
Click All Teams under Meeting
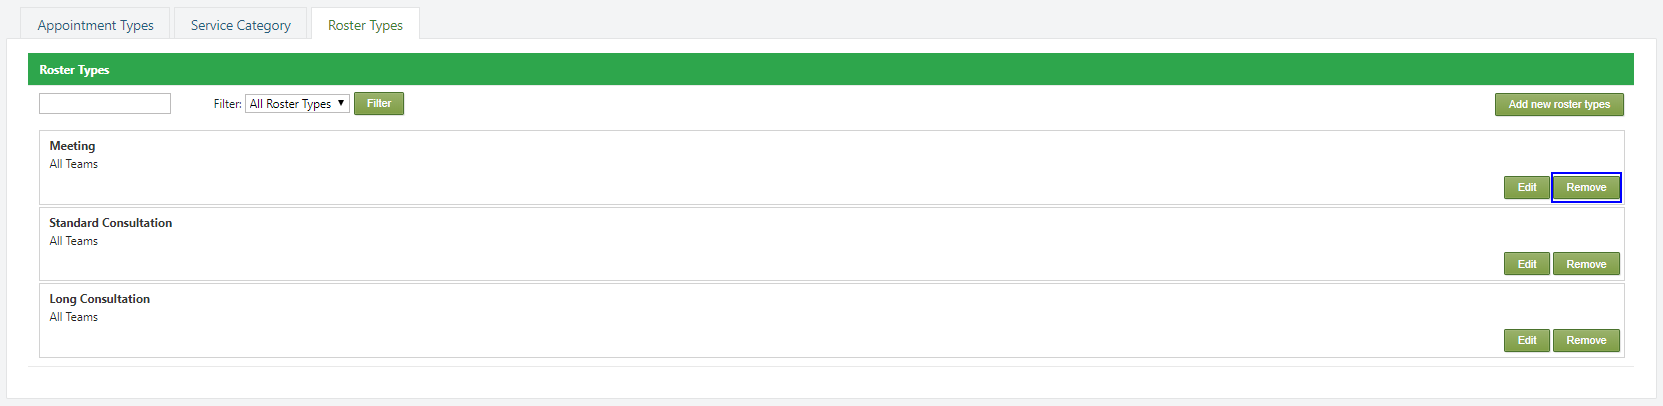click(x=73, y=164)
